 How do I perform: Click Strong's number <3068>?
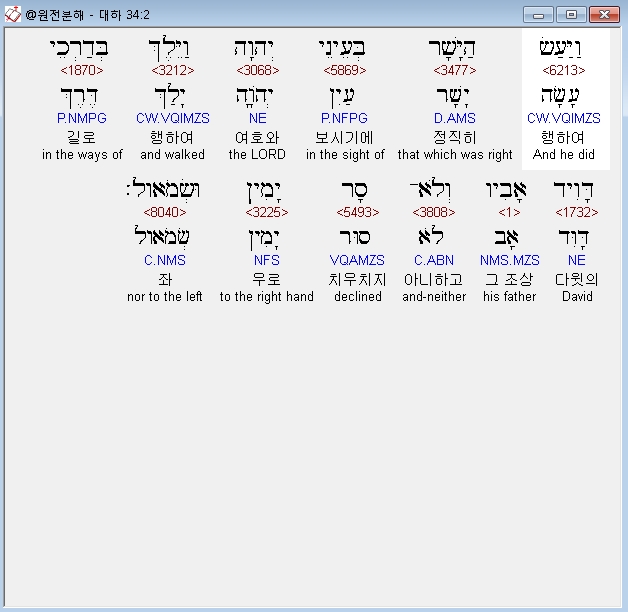pyautogui.click(x=258, y=70)
